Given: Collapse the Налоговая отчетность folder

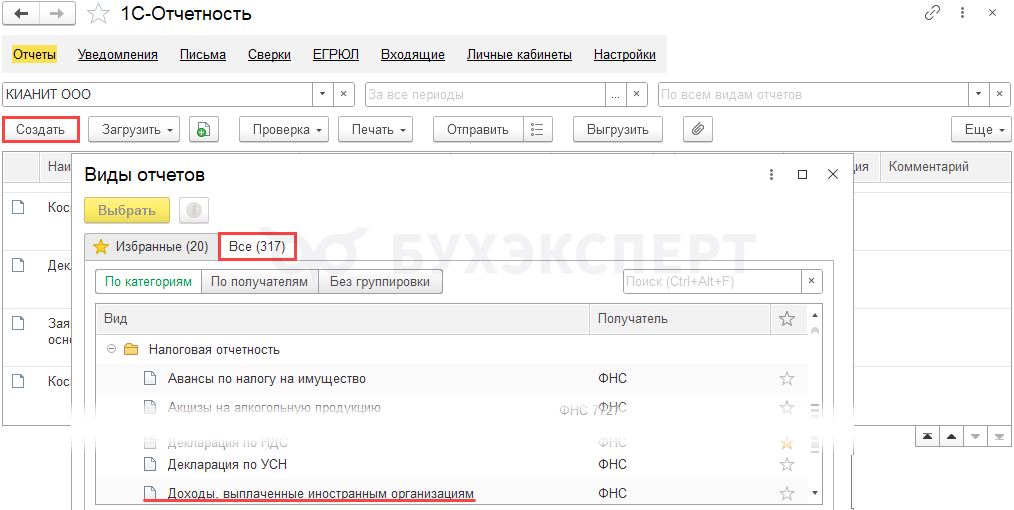Looking at the screenshot, I should tap(111, 350).
